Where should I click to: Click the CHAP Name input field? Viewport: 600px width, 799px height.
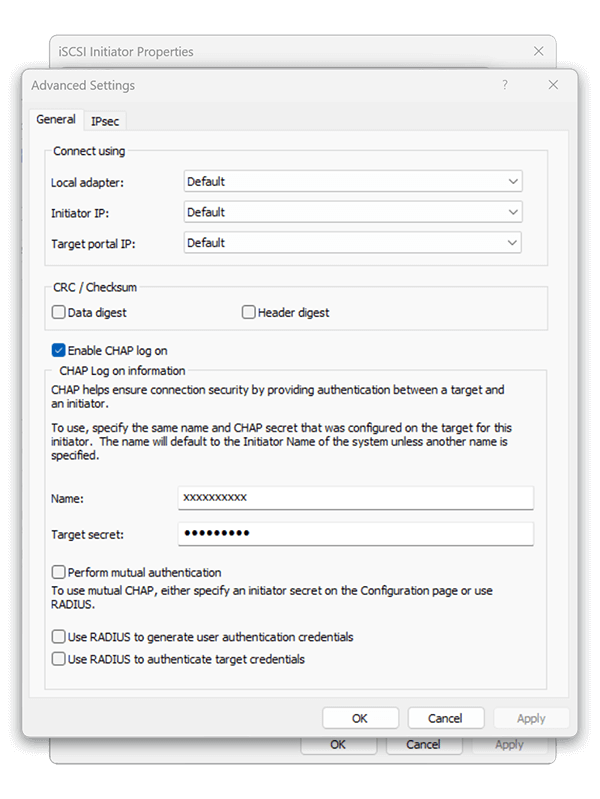pyautogui.click(x=356, y=498)
